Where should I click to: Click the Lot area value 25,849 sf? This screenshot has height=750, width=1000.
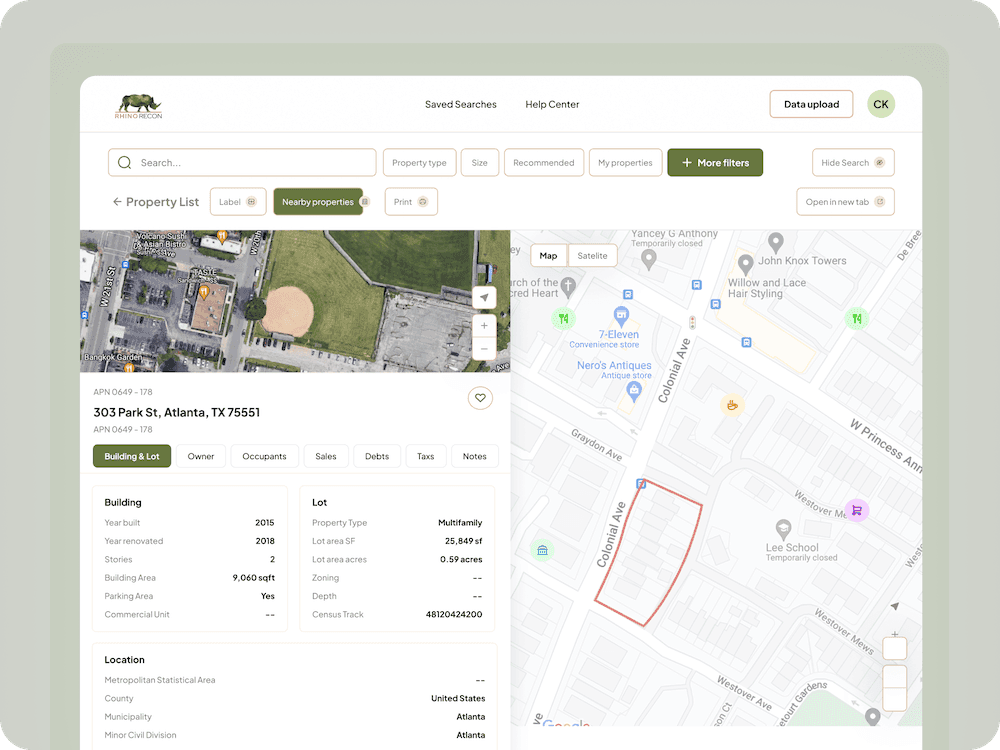tap(464, 541)
